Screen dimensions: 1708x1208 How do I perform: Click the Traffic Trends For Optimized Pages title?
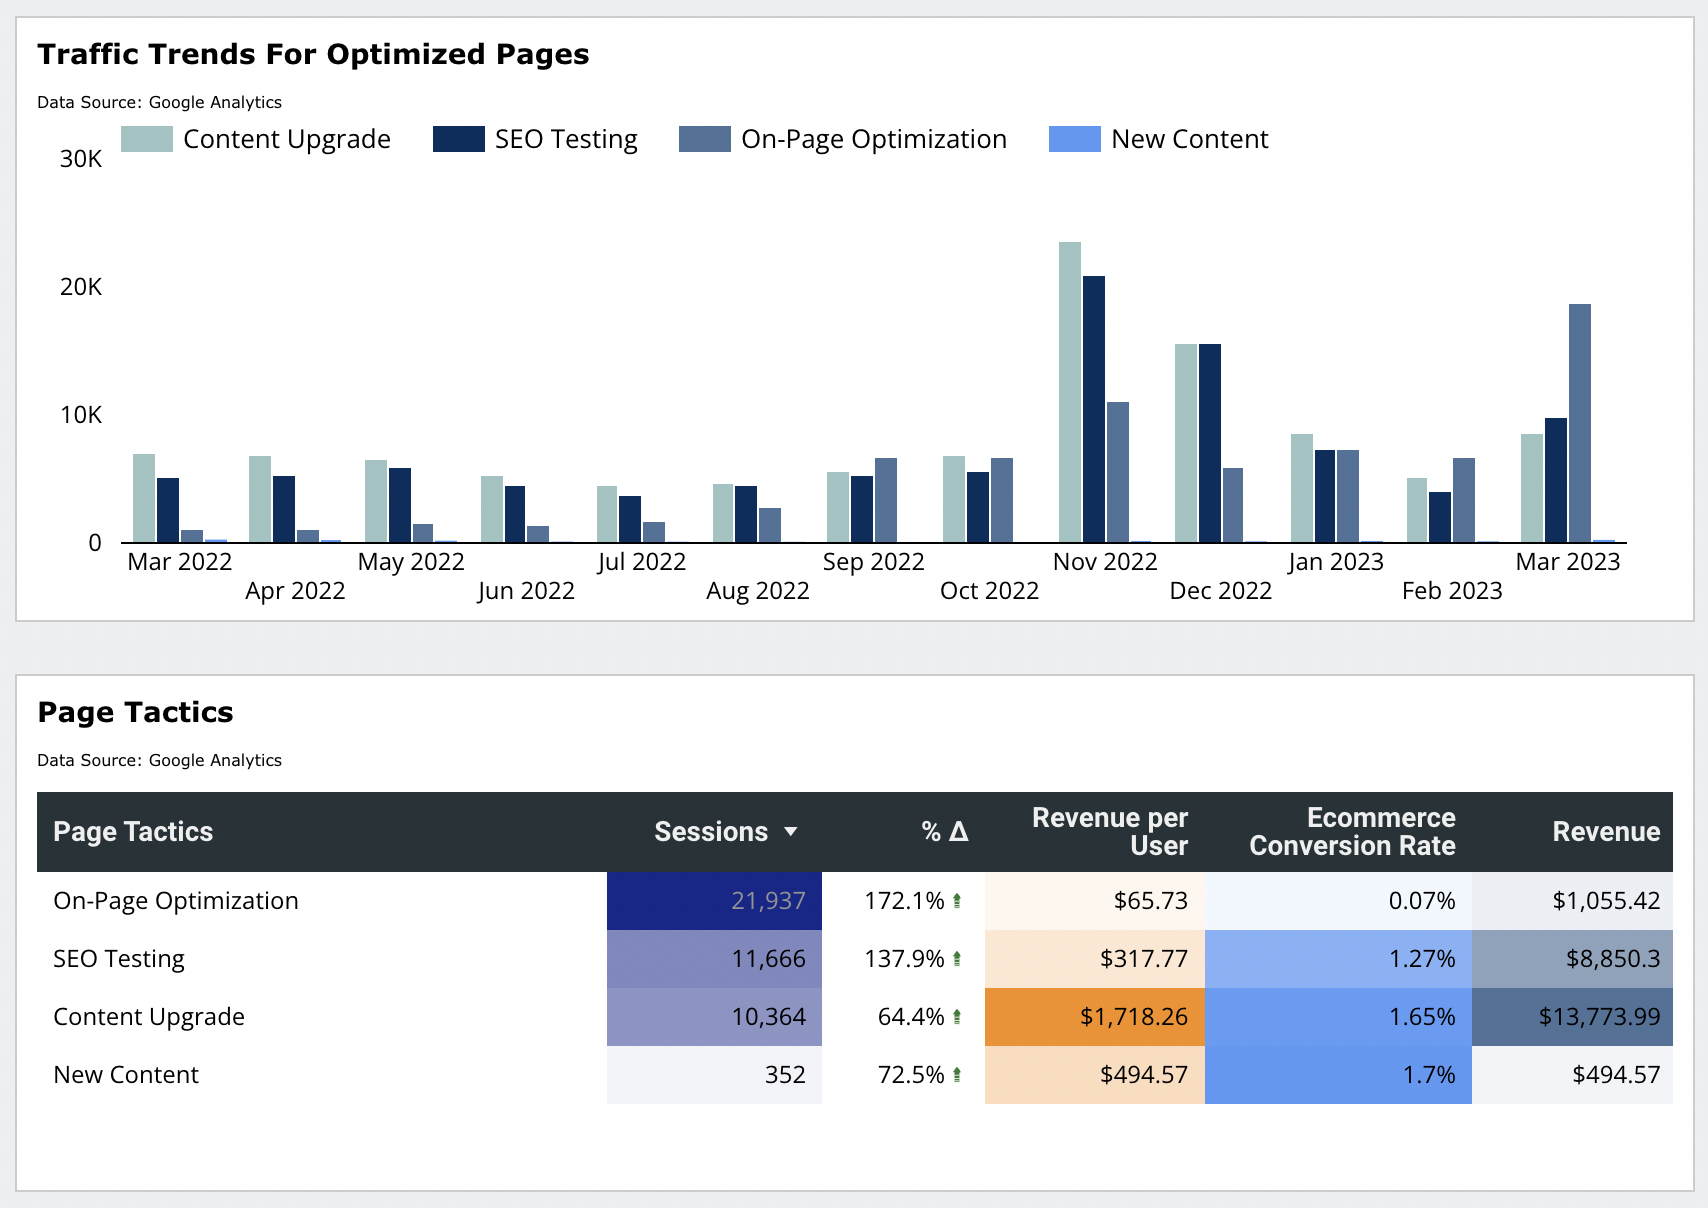pos(313,54)
